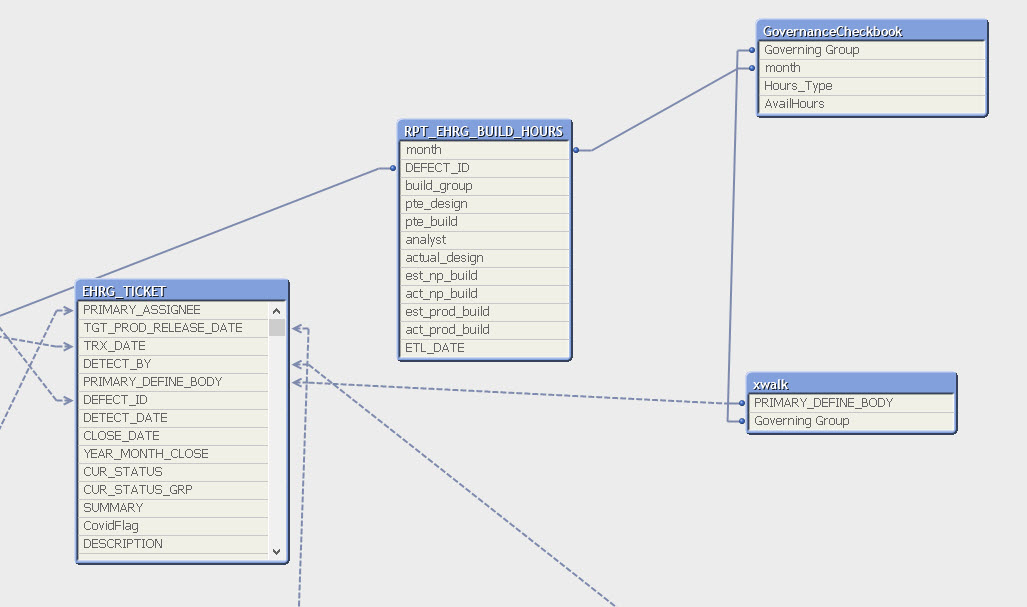Image resolution: width=1027 pixels, height=607 pixels.
Task: Click arrowhead right of TGT_PROD_RELEASE_DATE row
Action: coord(297,328)
